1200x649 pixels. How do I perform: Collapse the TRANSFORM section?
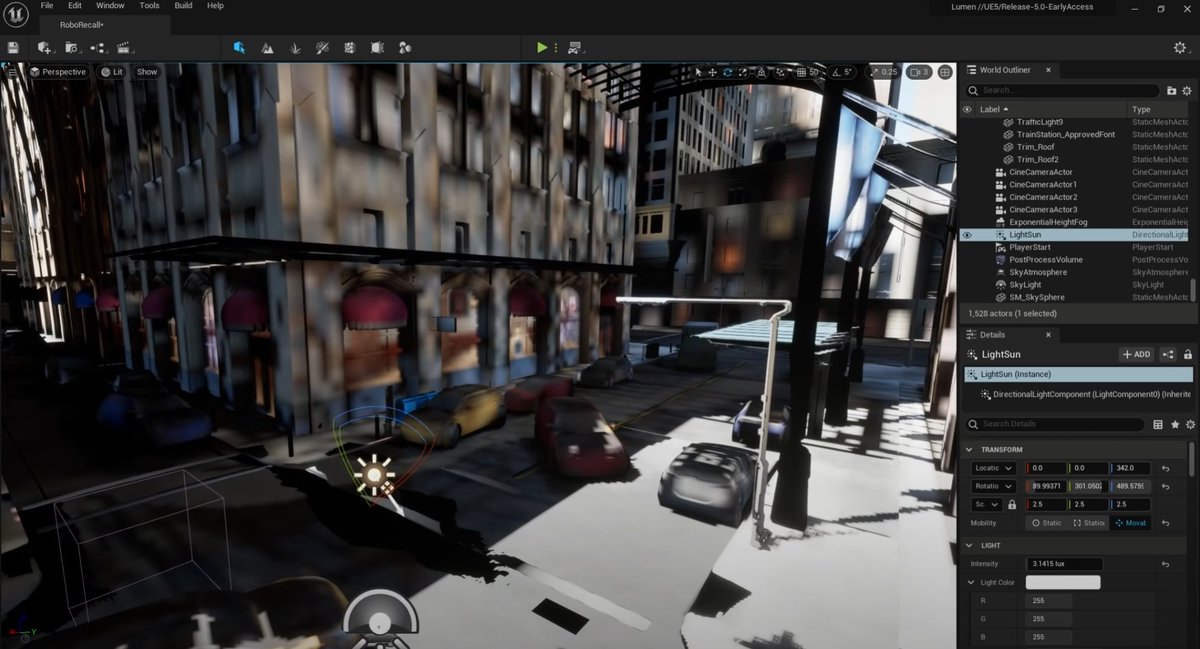(x=970, y=449)
